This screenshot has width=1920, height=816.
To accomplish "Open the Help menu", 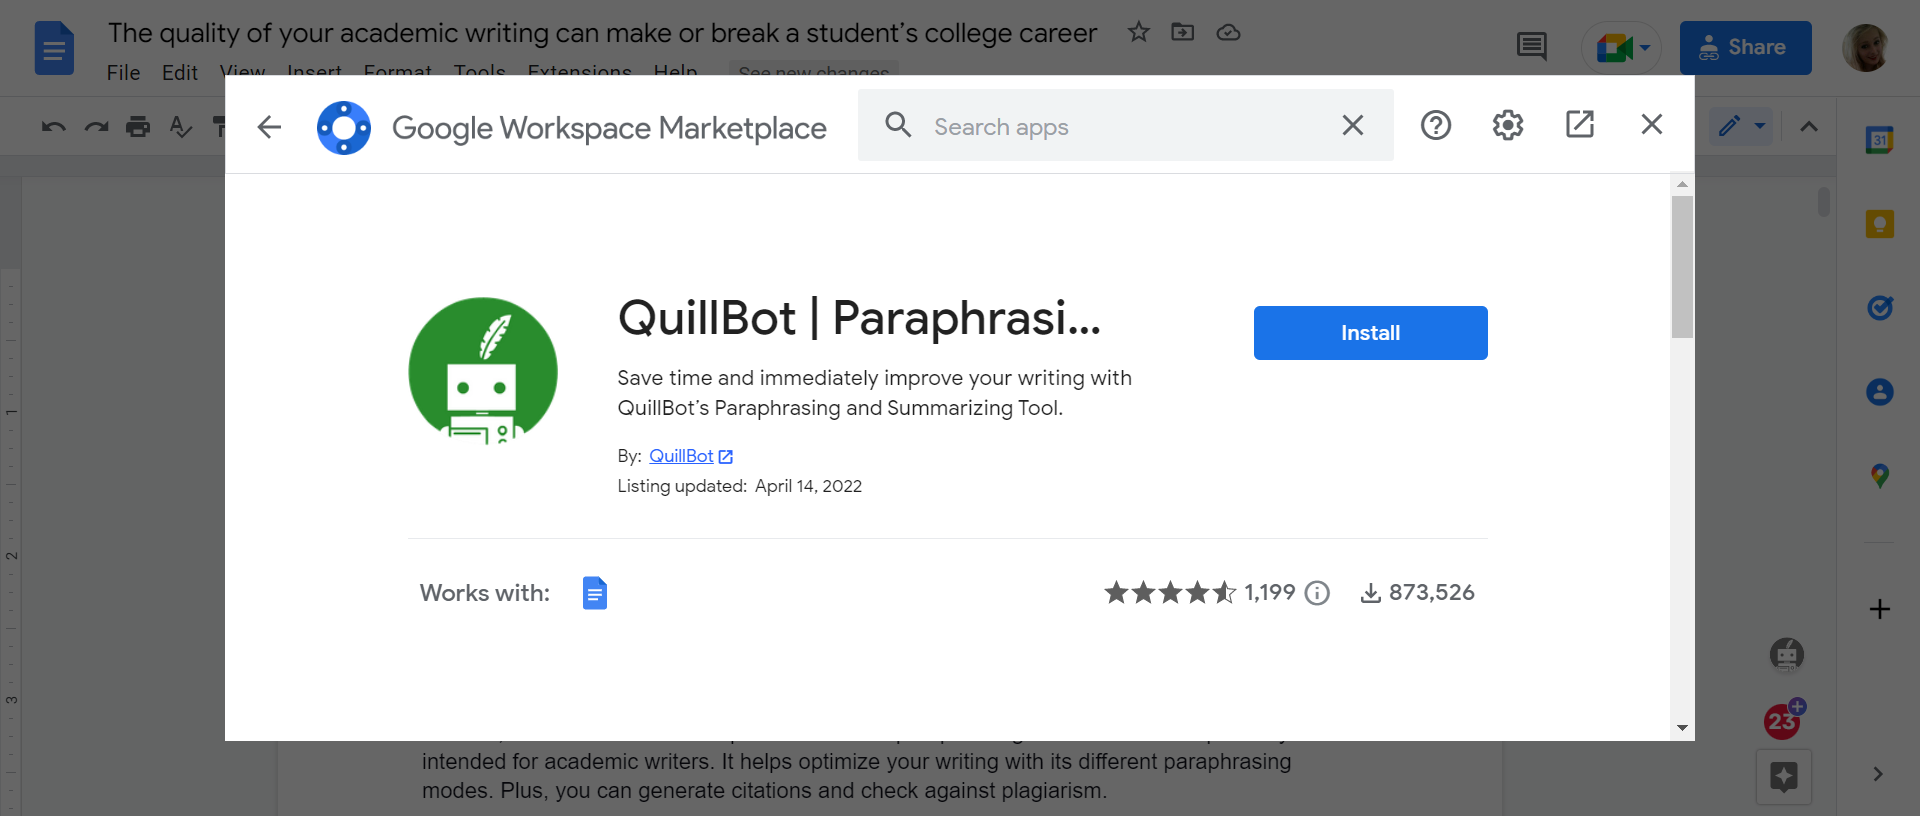I will (676, 72).
